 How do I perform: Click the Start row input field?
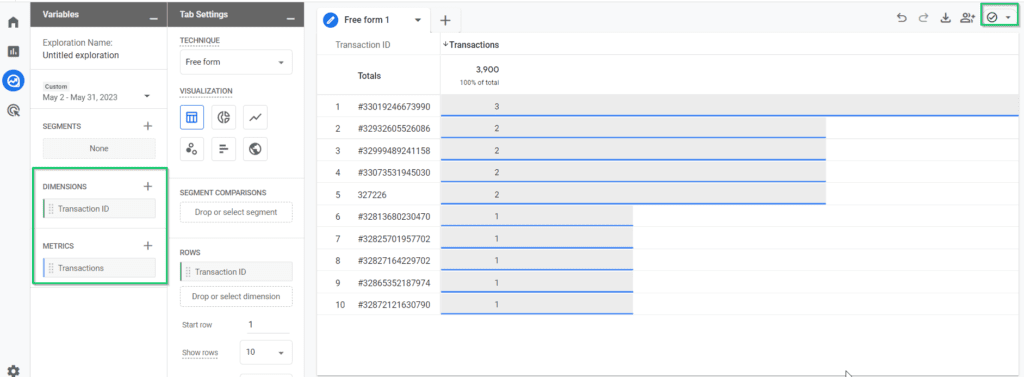coord(268,325)
